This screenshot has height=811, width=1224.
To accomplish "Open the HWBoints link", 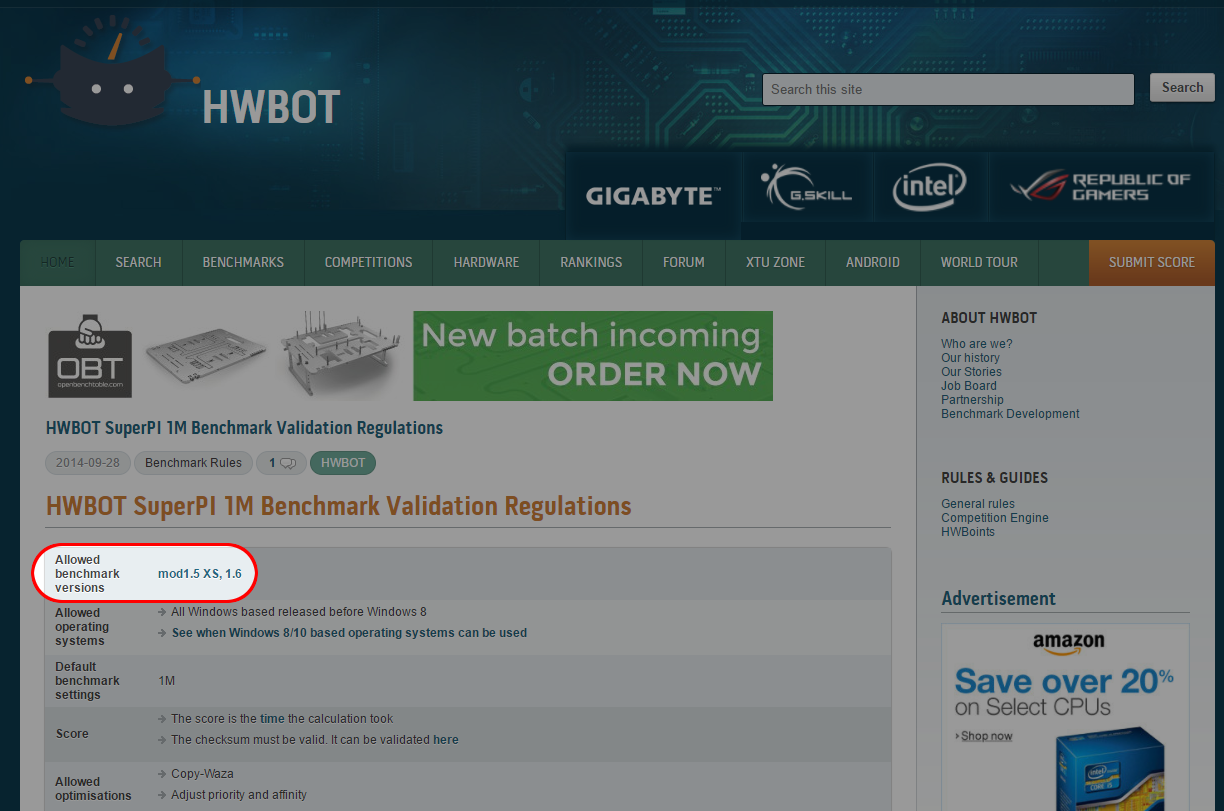I will click(968, 532).
